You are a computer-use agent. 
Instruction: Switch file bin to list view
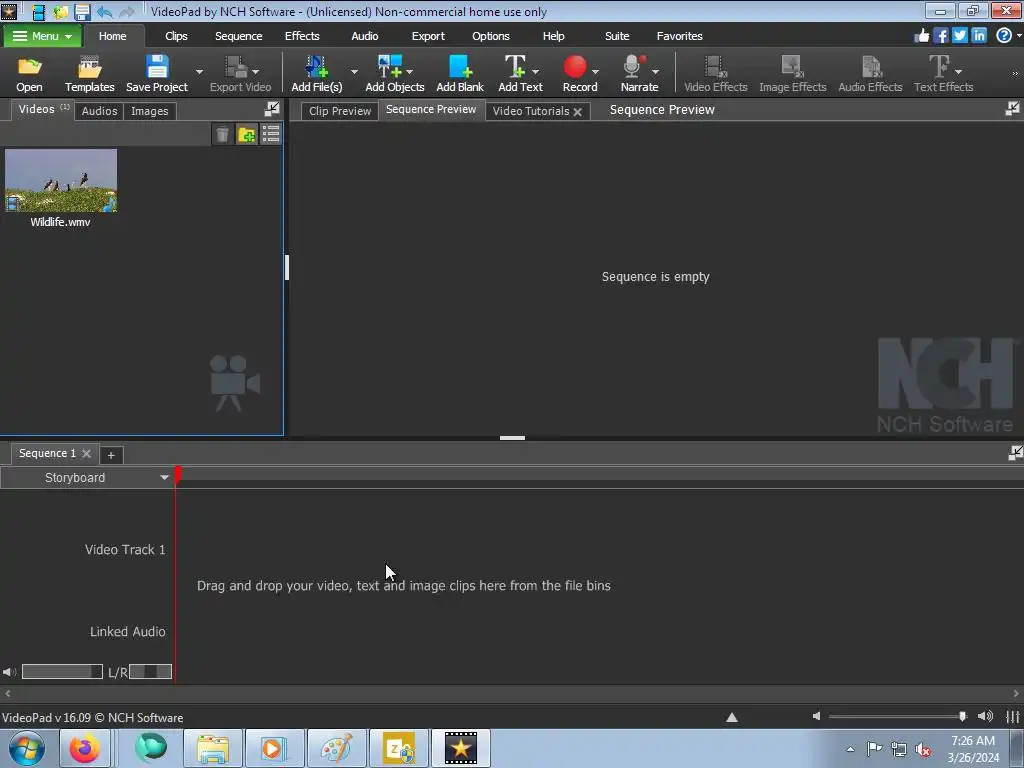point(270,135)
